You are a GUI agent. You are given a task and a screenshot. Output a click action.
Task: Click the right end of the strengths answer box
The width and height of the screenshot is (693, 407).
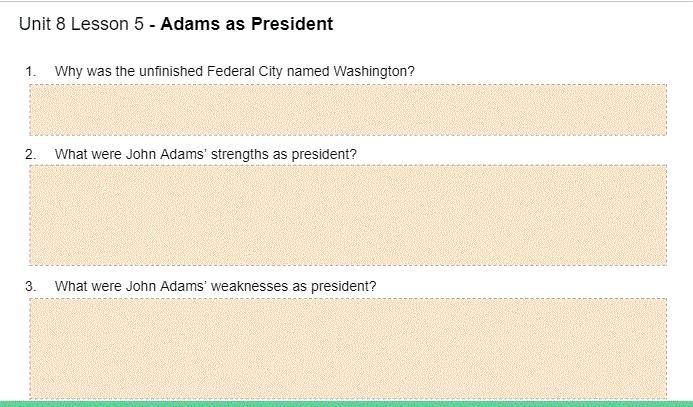[658, 214]
